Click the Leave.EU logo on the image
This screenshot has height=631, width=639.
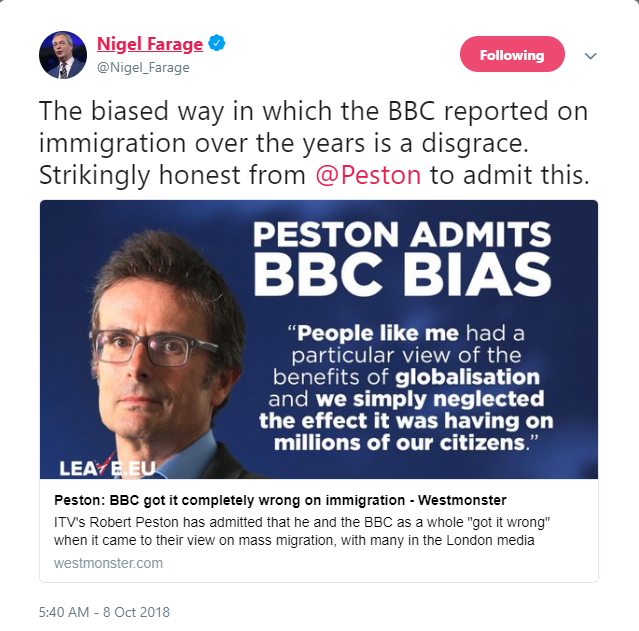[107, 468]
